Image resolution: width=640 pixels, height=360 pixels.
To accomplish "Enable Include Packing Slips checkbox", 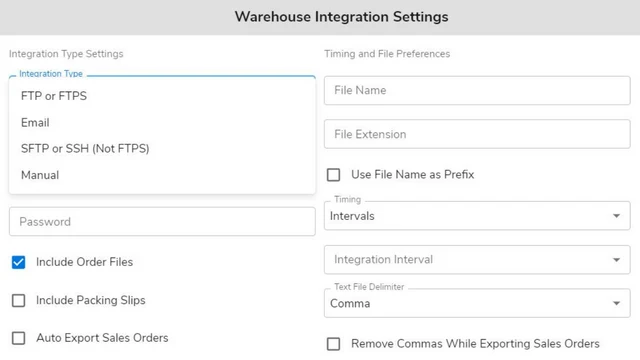I will 18,300.
